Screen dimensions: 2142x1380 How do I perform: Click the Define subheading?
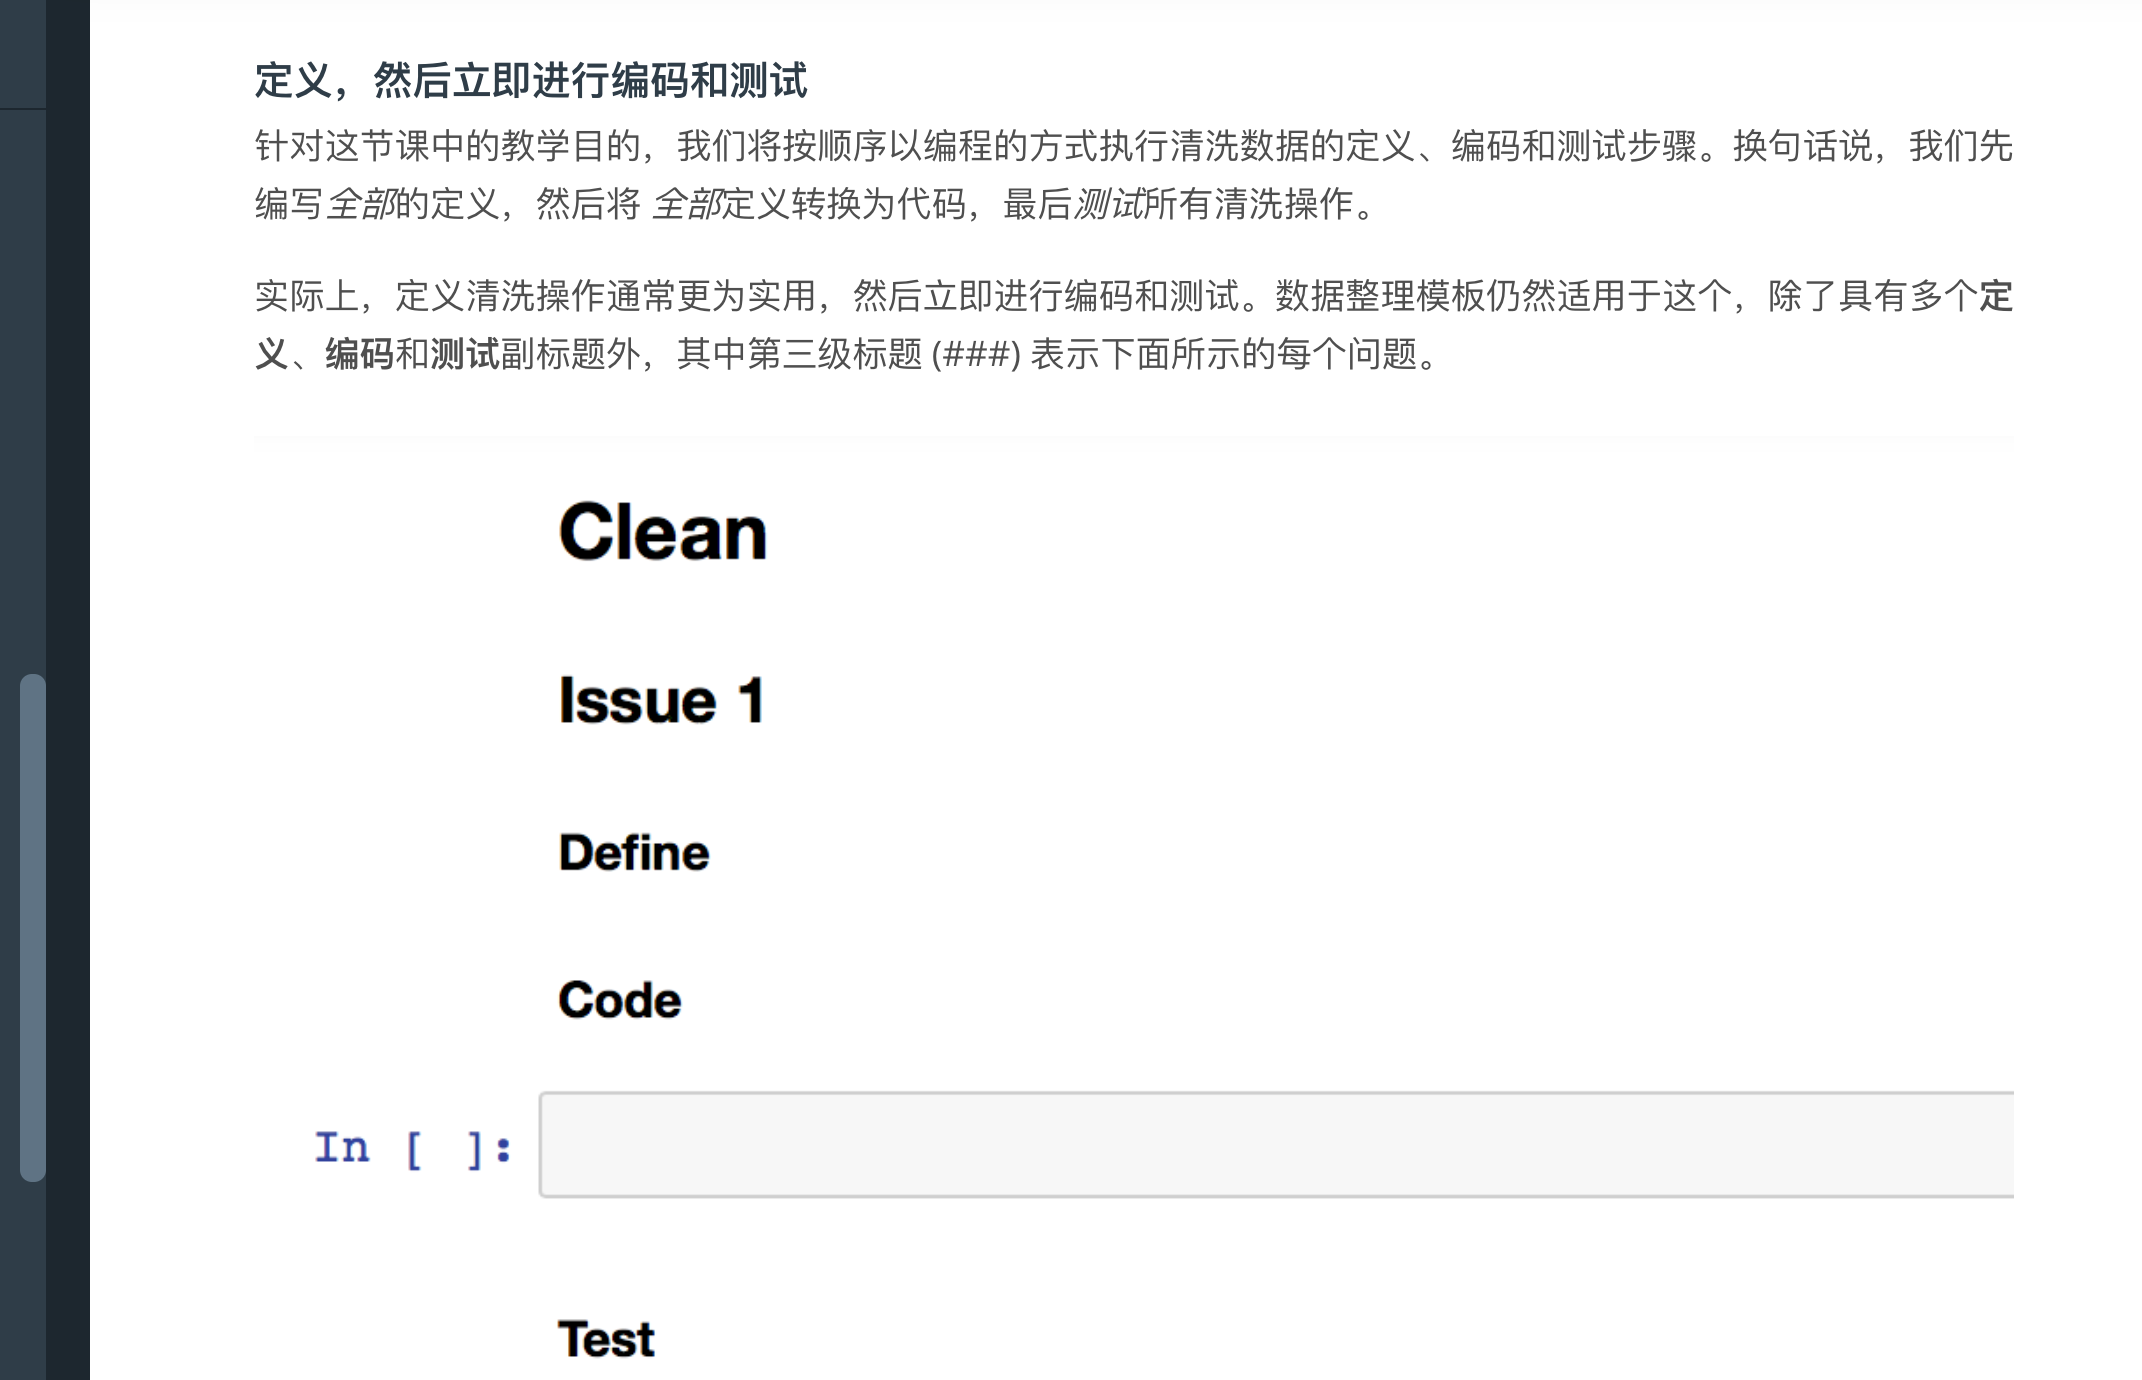[x=633, y=852]
